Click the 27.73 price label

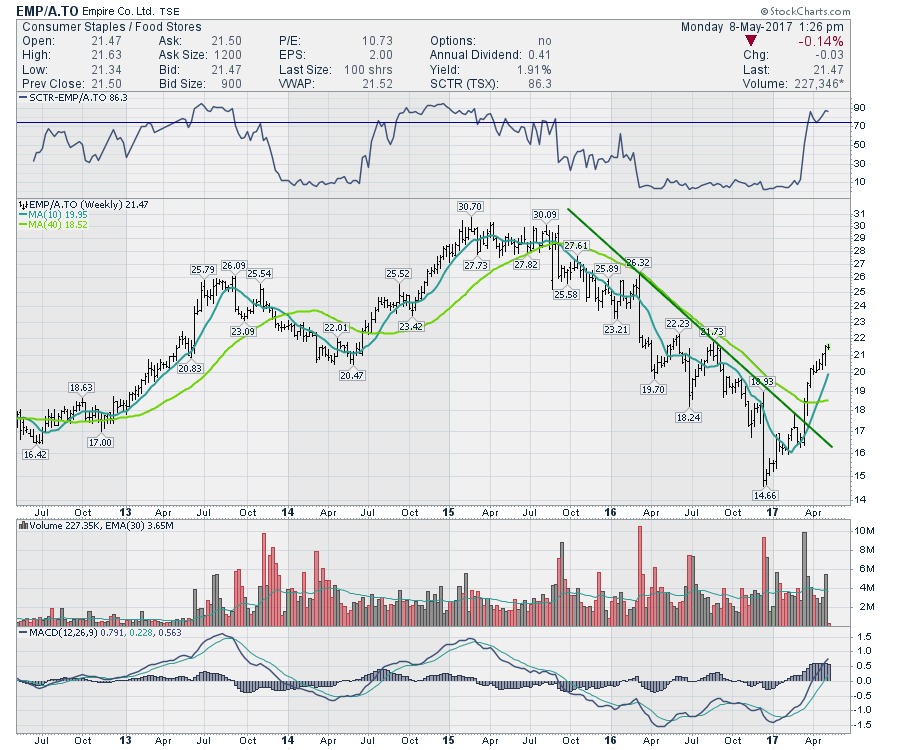click(x=476, y=266)
